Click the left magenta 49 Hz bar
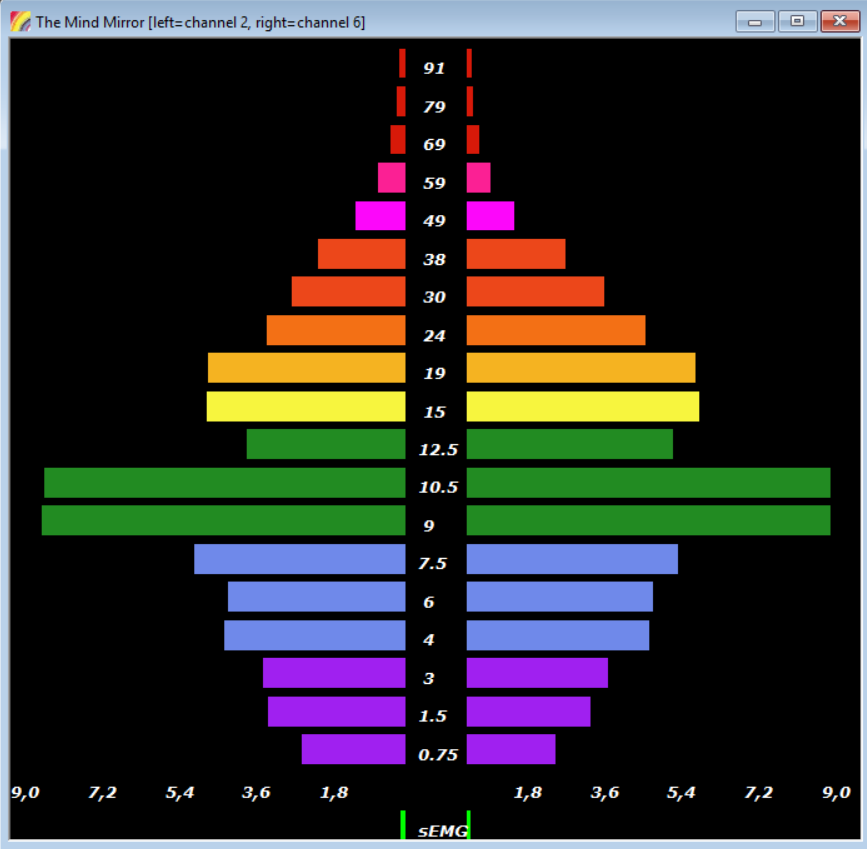The image size is (867, 849). coord(380,216)
